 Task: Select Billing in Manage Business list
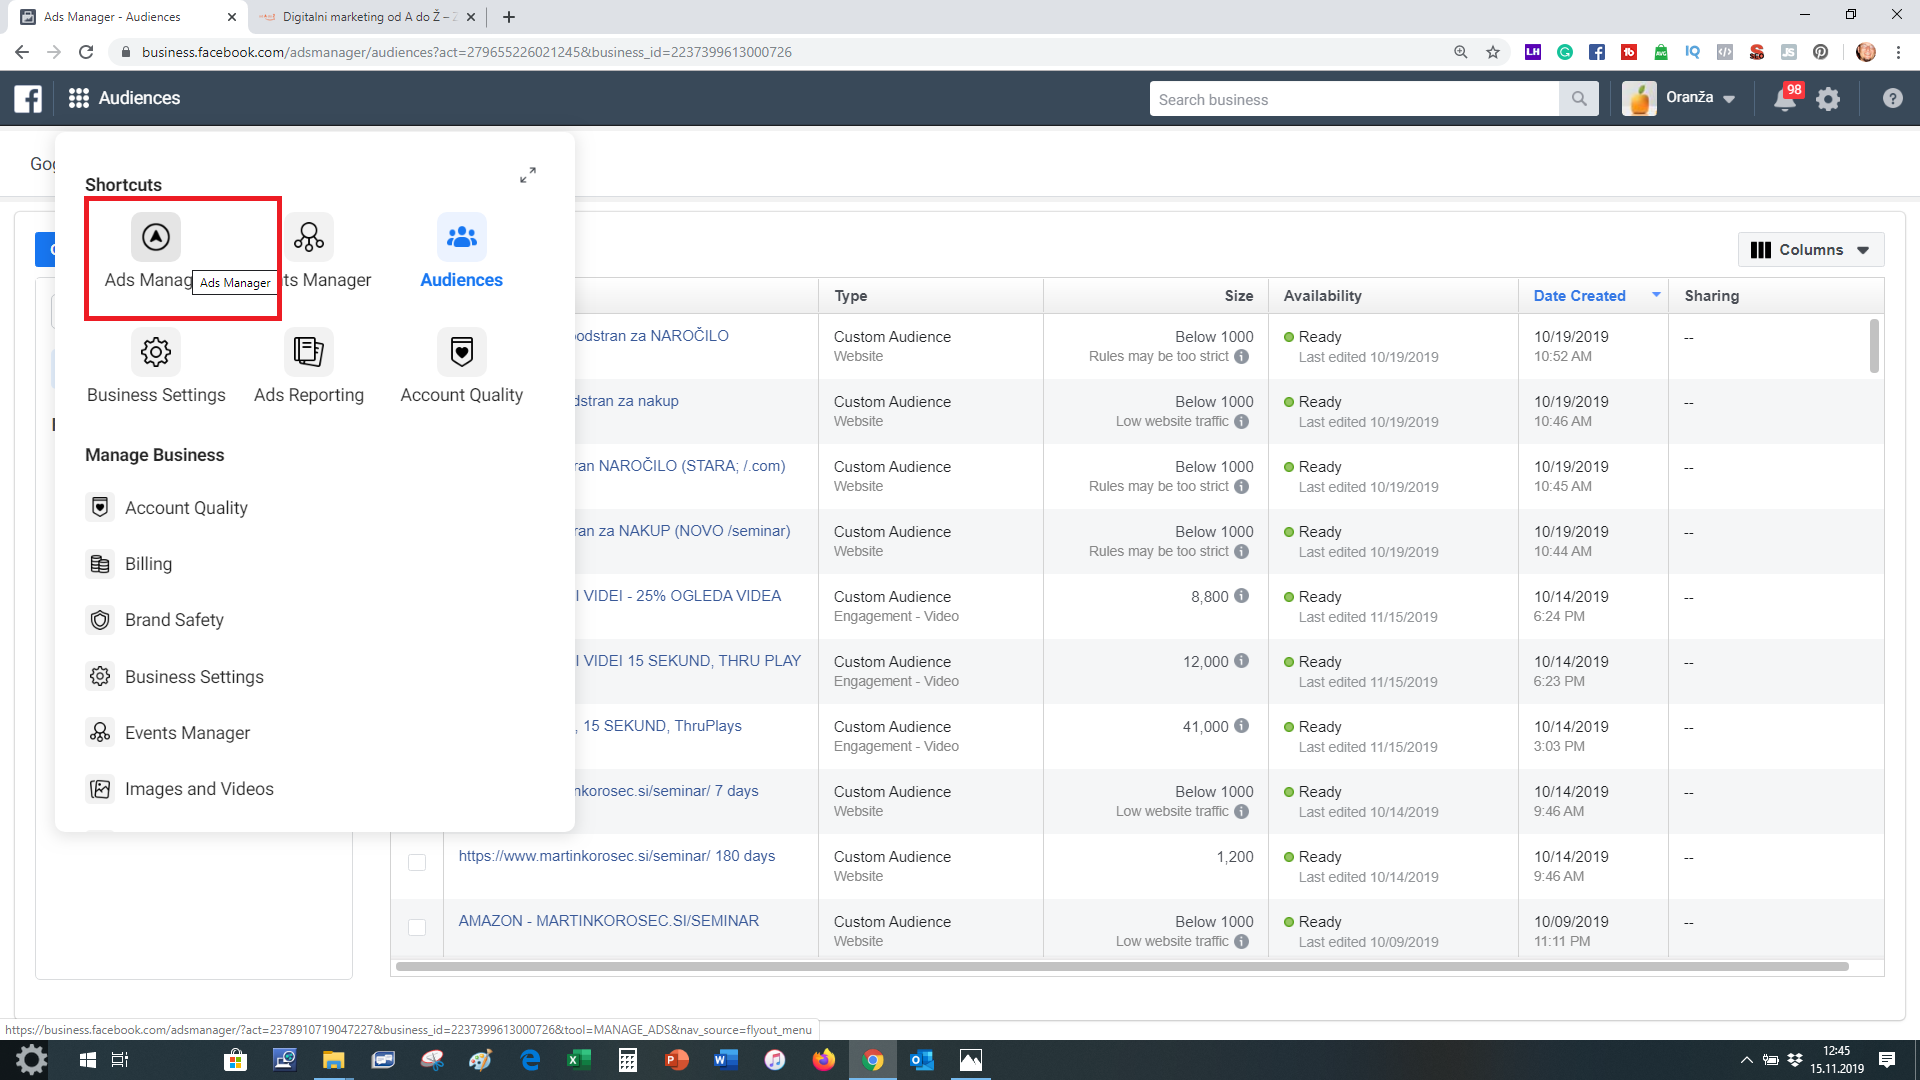click(x=148, y=564)
